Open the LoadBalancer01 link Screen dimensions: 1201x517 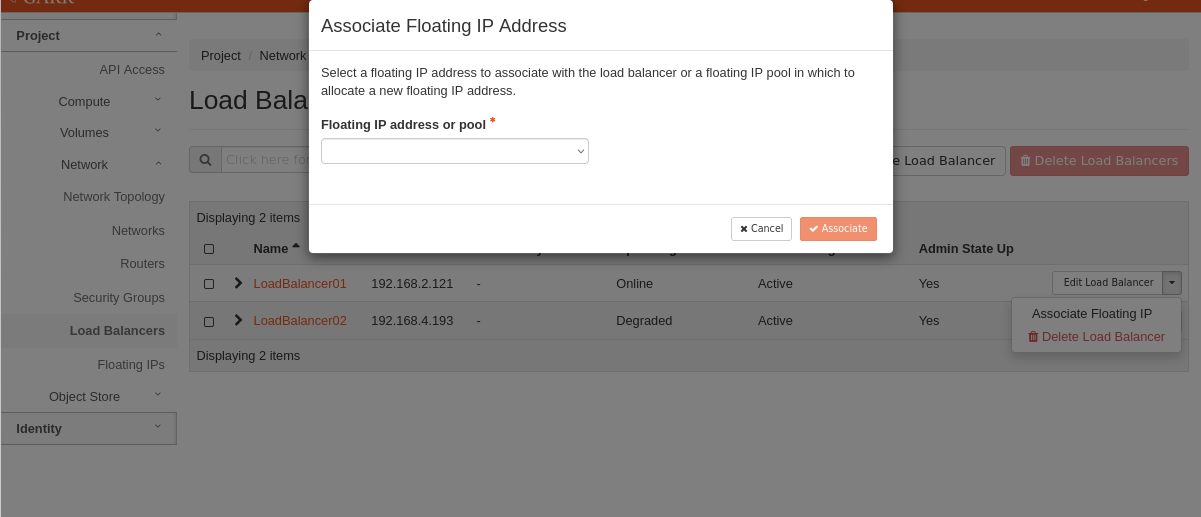click(x=300, y=284)
